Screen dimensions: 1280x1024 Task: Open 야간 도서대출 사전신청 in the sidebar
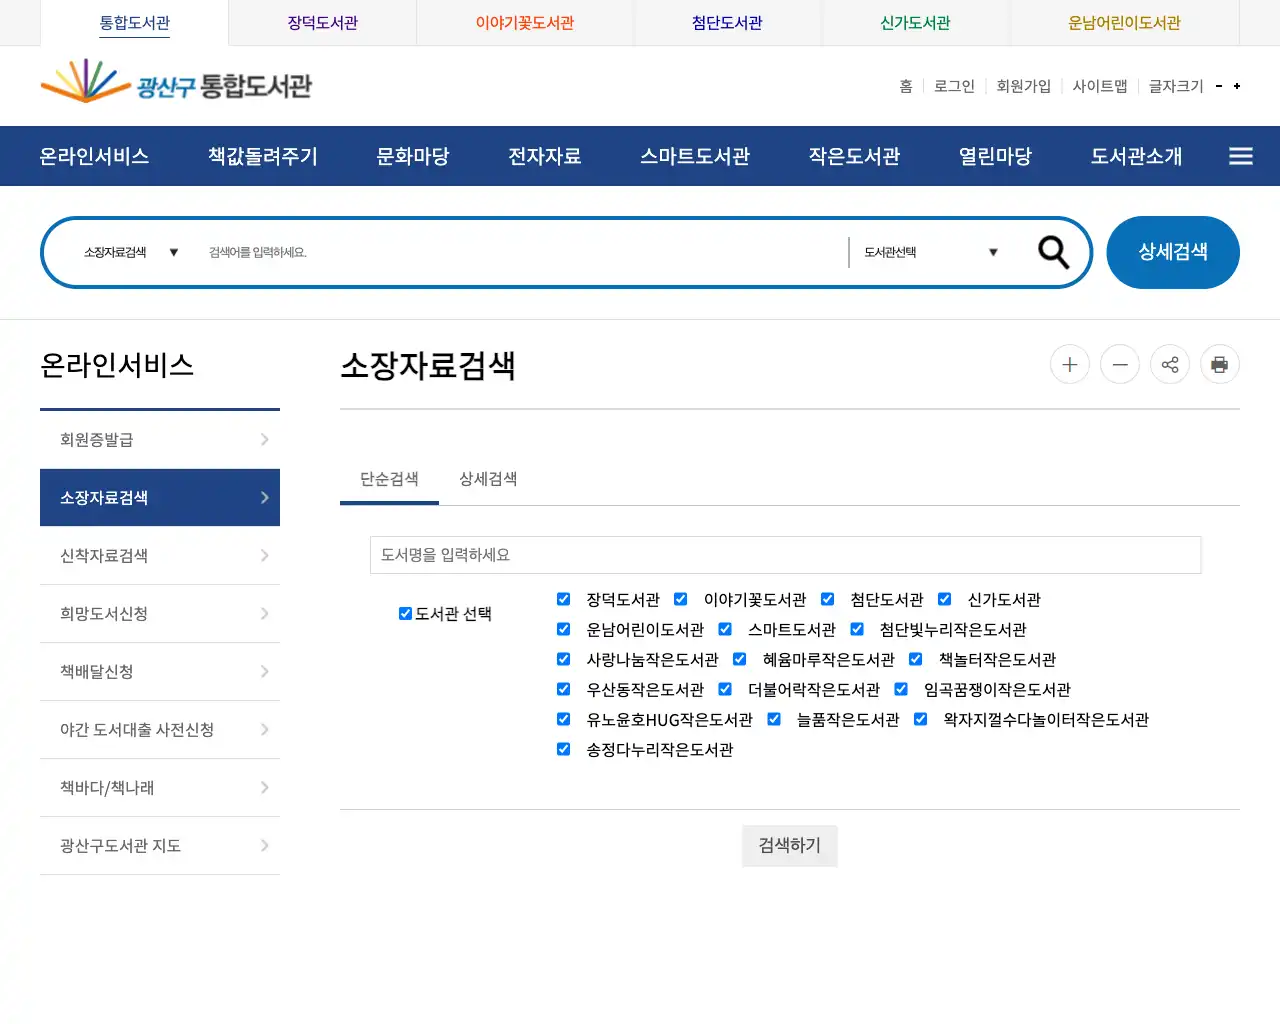tap(160, 730)
